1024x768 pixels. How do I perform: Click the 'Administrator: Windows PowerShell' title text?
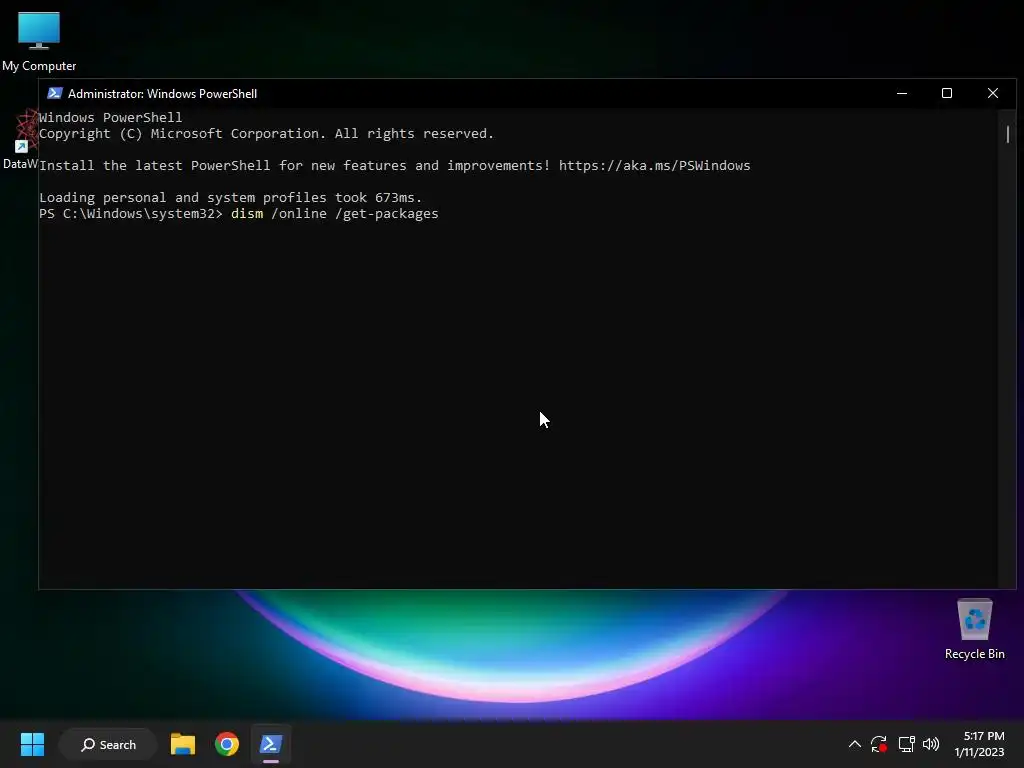pos(163,93)
